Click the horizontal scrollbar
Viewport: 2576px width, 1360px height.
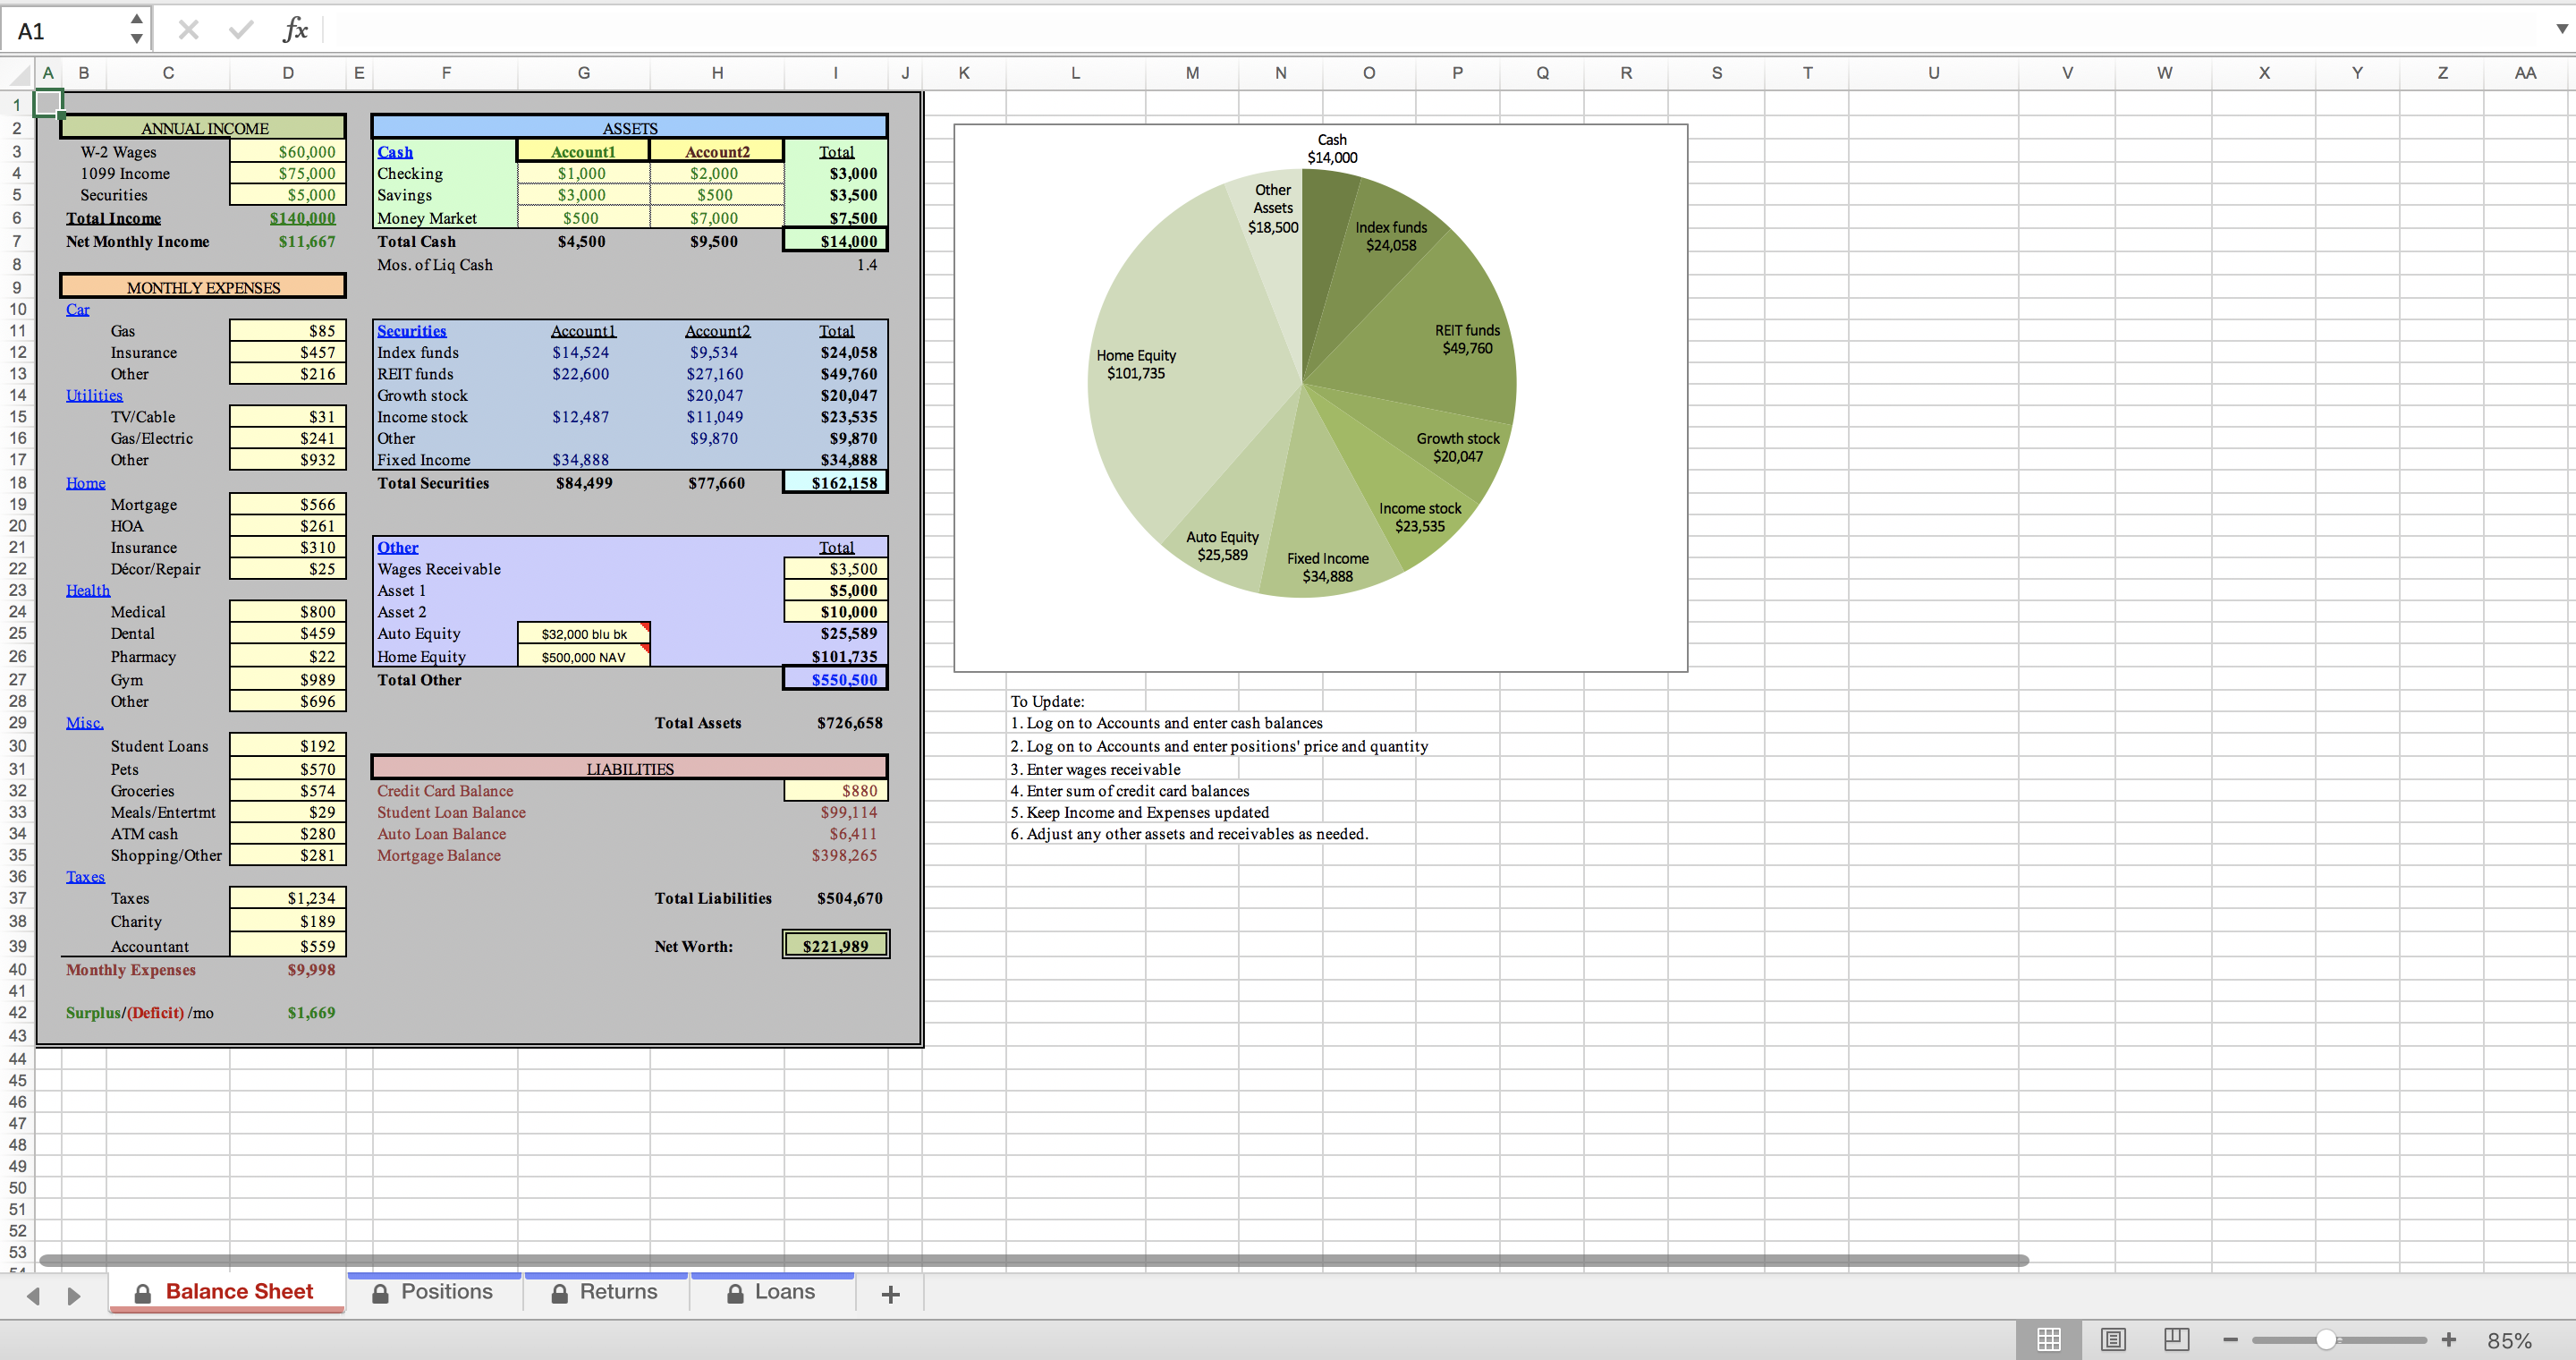click(1033, 1260)
